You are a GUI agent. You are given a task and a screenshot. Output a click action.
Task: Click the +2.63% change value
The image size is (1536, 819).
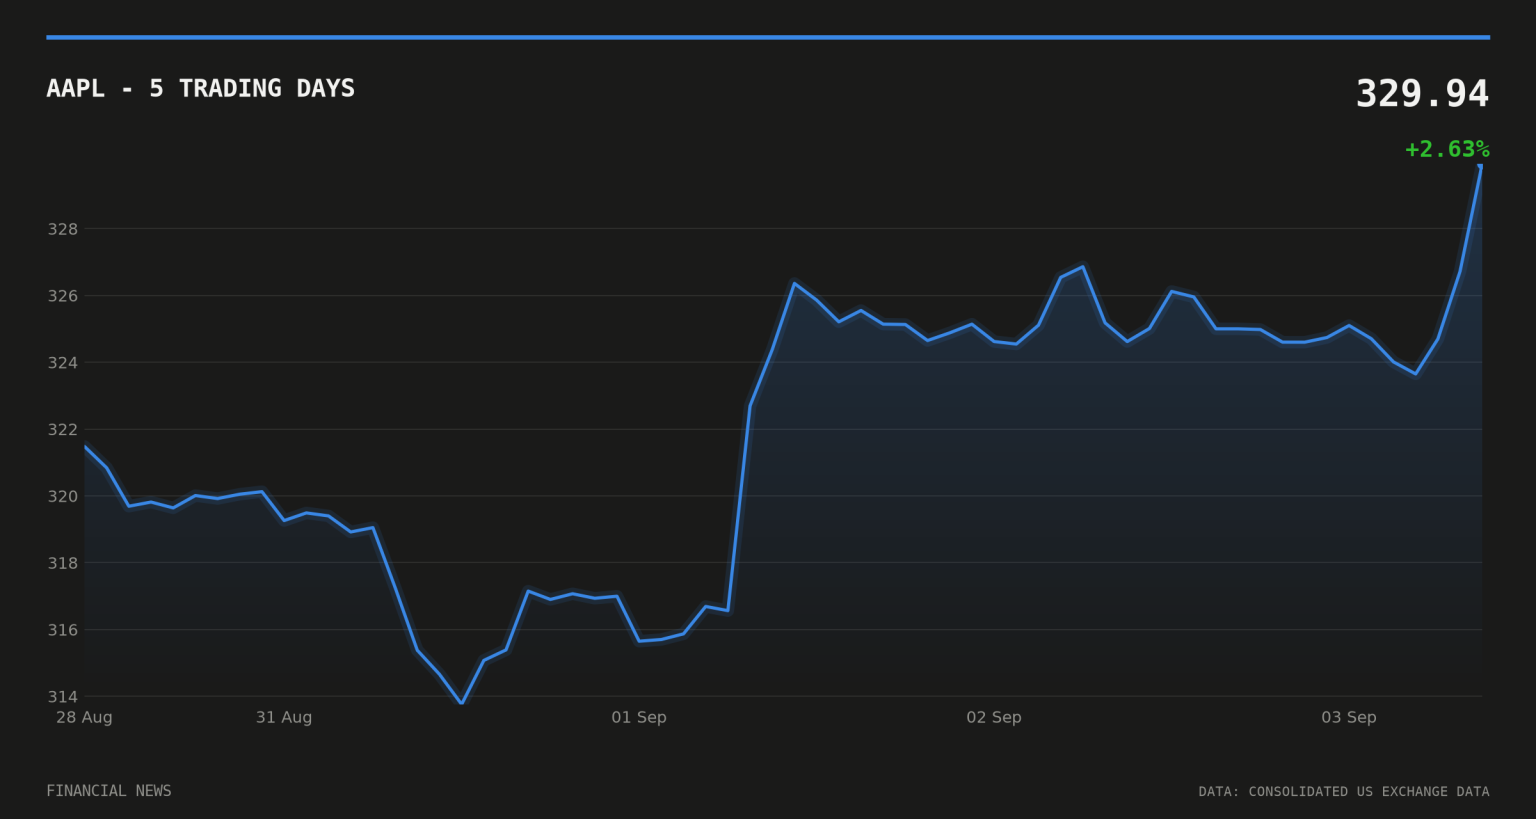click(1447, 149)
